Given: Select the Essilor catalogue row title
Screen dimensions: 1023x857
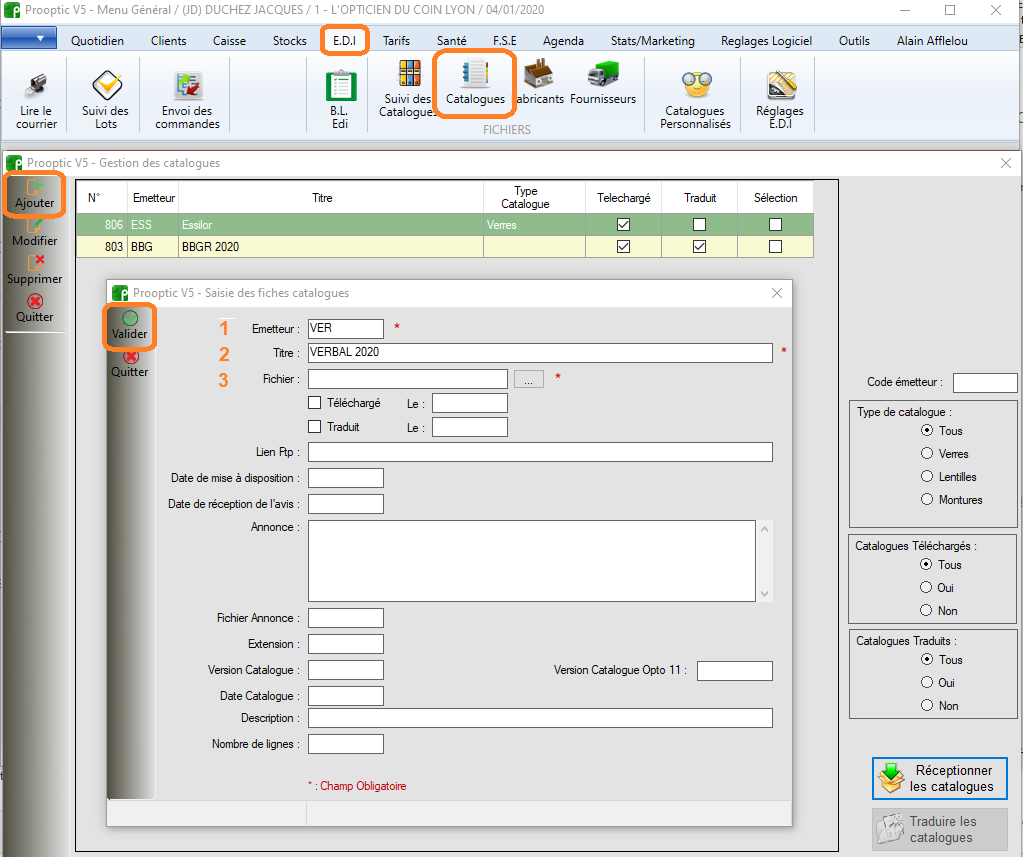Looking at the screenshot, I should (x=197, y=225).
